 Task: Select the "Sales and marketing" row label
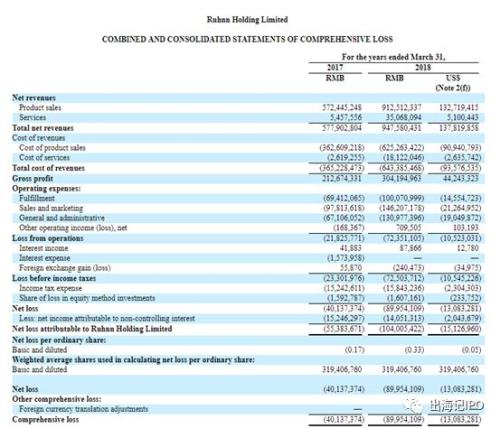(x=51, y=208)
